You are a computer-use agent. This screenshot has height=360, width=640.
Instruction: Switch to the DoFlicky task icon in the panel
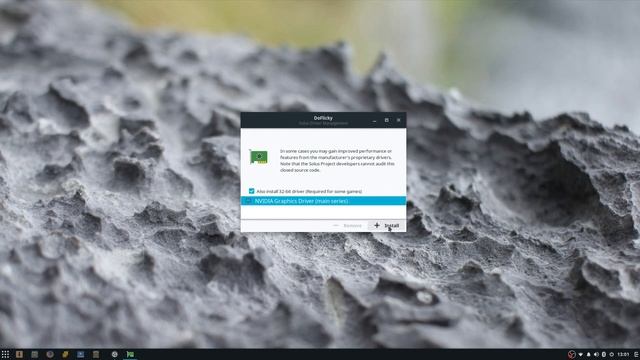click(x=130, y=354)
